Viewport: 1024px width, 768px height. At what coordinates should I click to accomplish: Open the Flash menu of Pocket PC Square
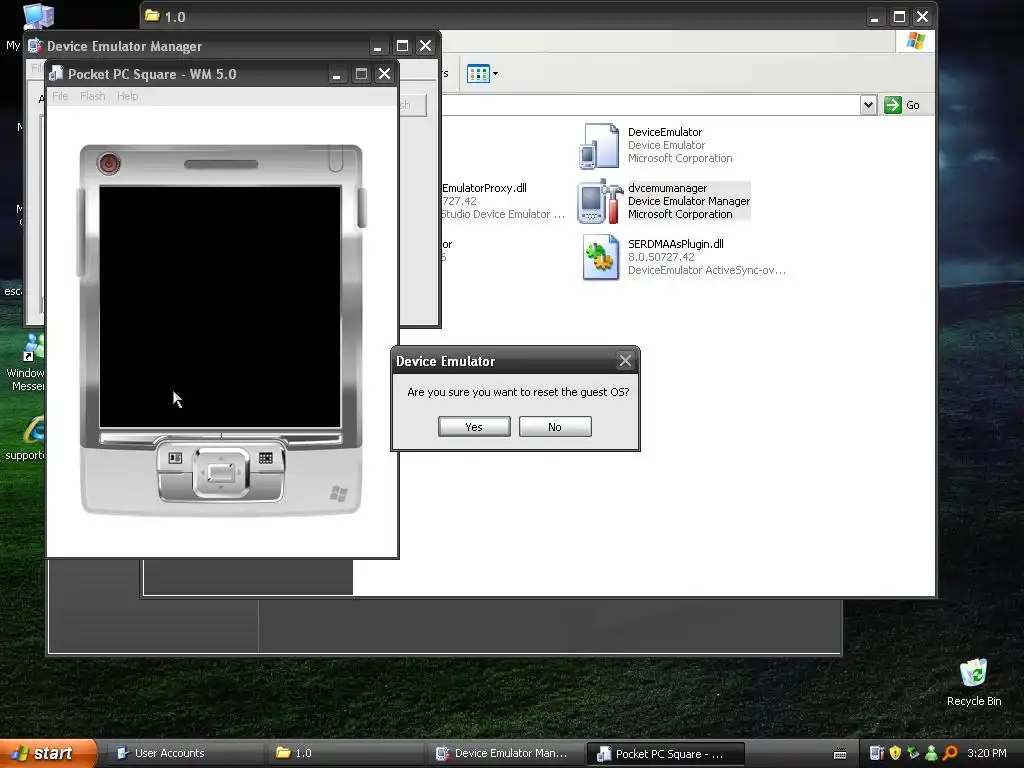coord(93,96)
